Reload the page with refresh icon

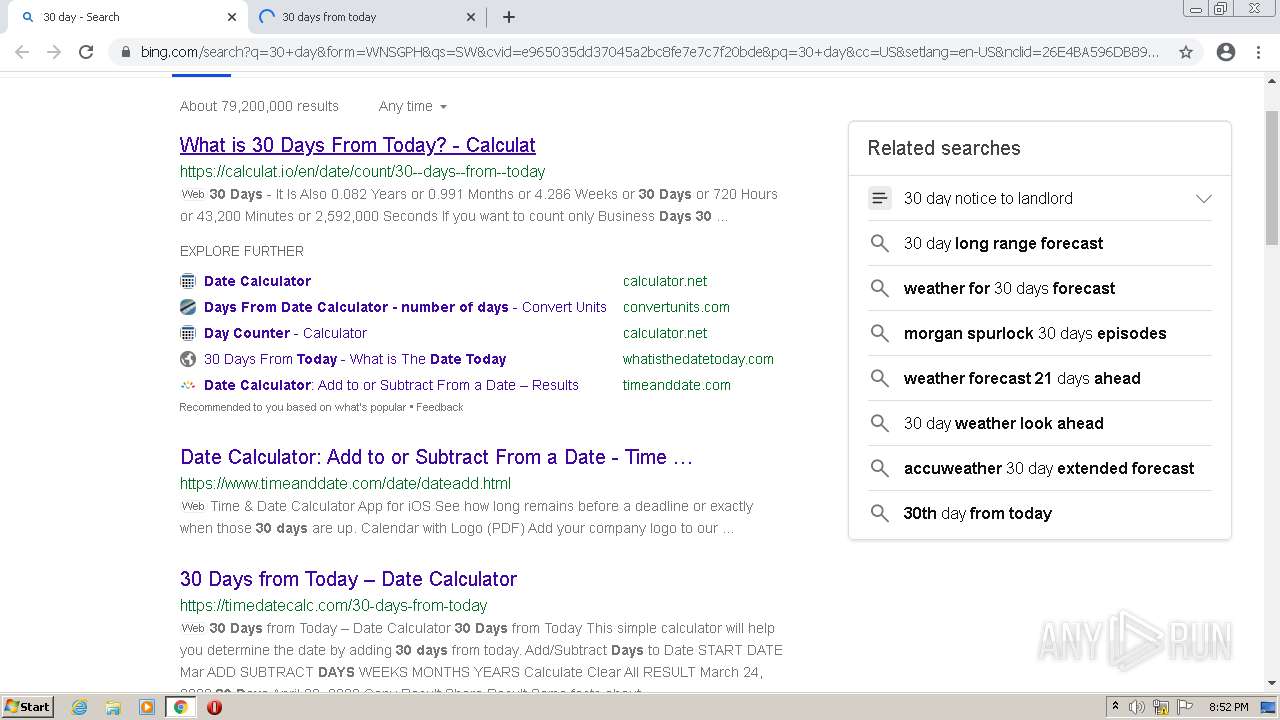pos(86,52)
